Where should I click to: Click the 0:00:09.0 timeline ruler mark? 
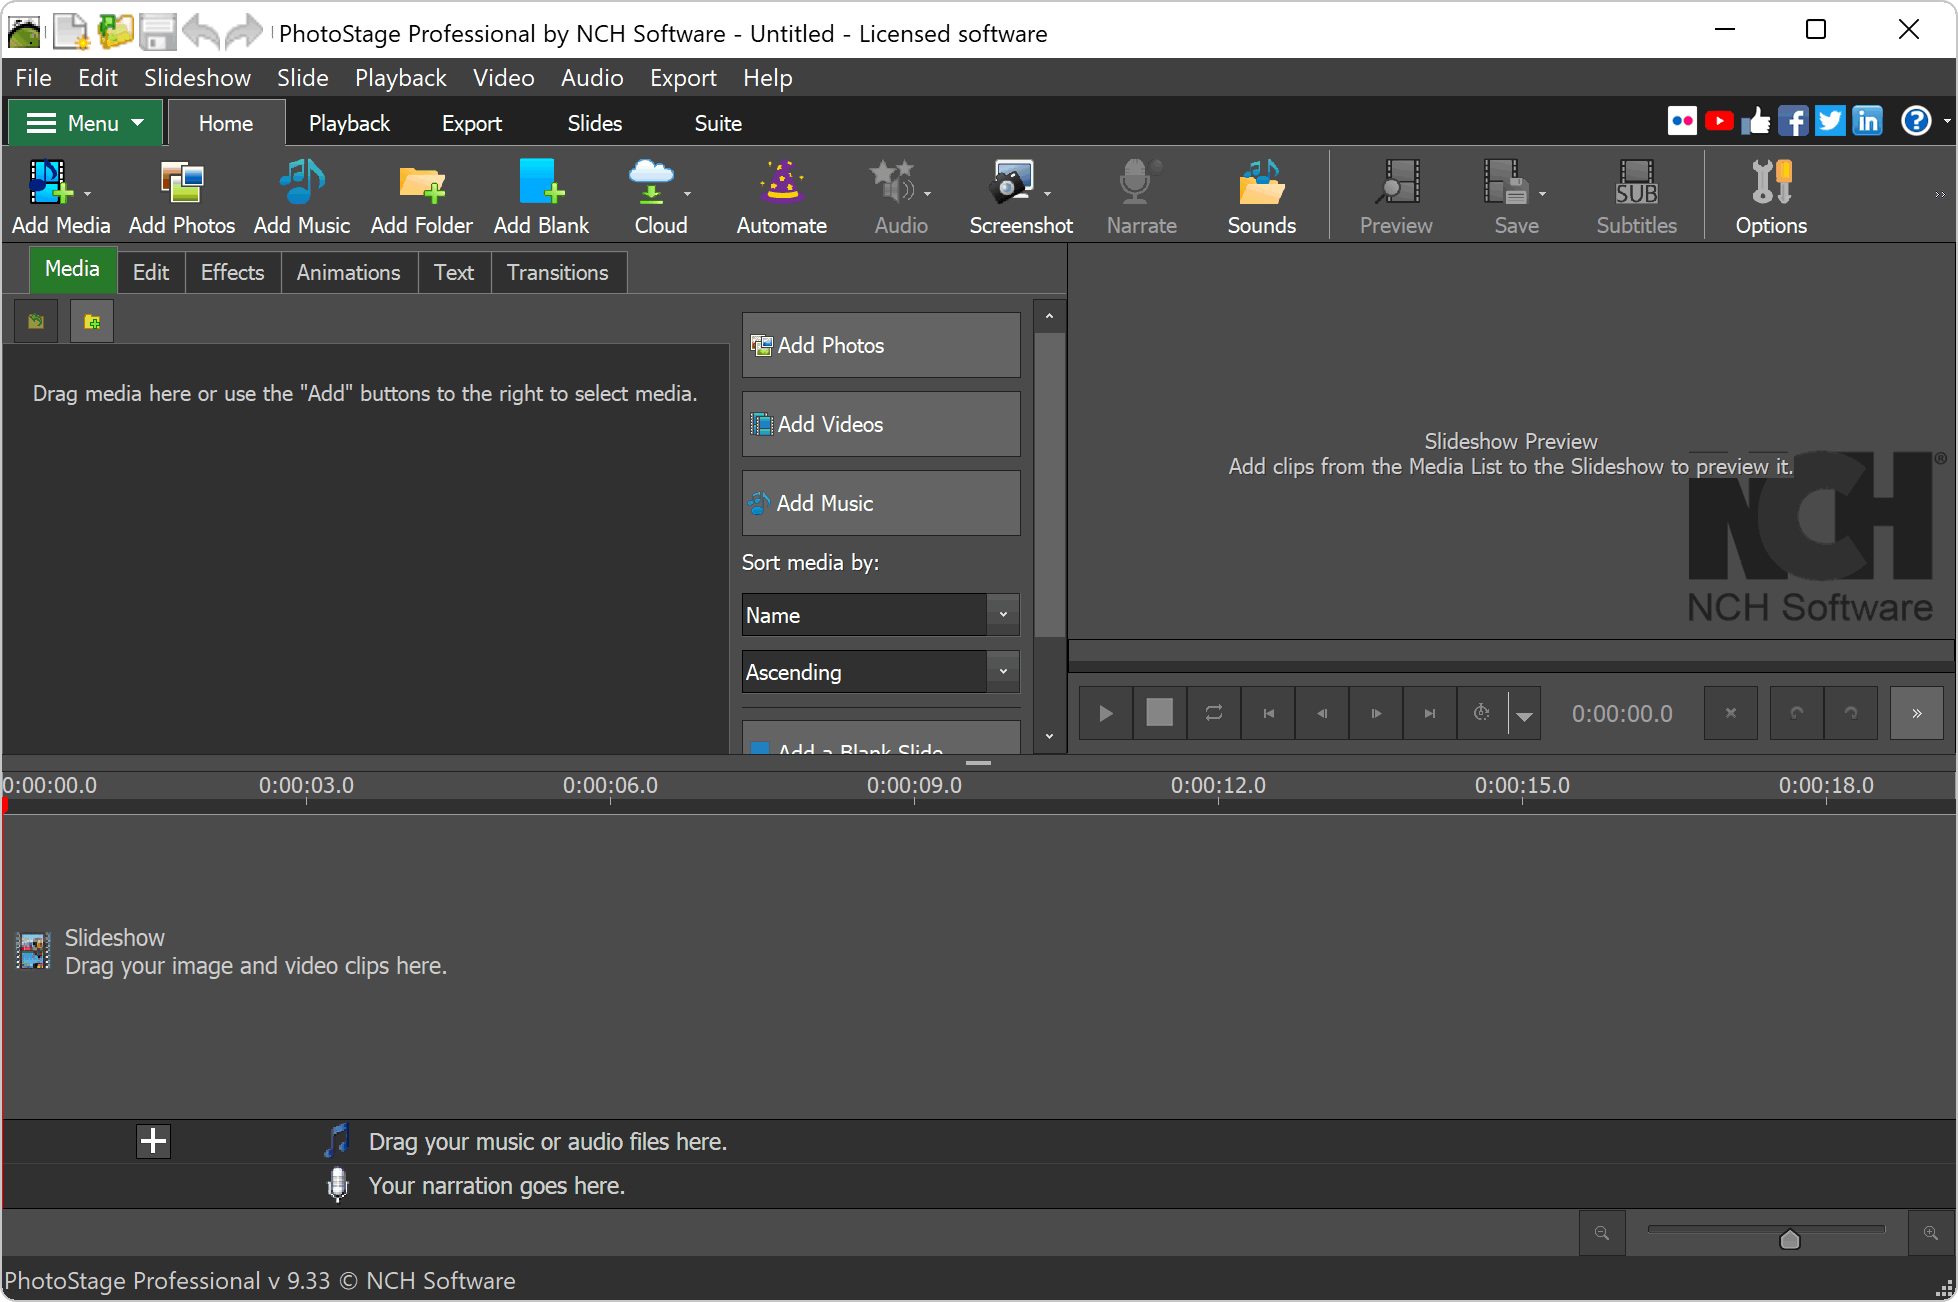coord(914,785)
